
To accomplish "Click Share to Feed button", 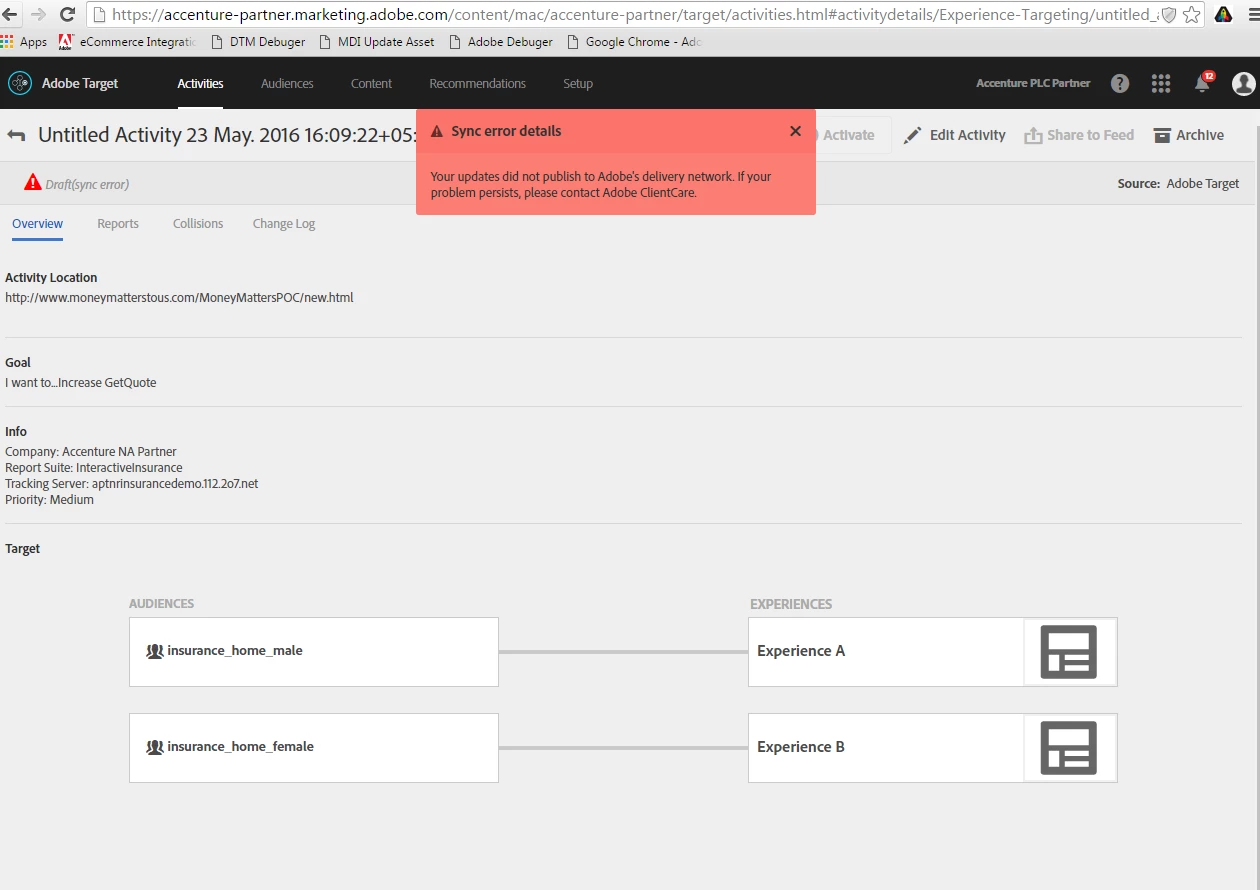I will pos(1079,135).
